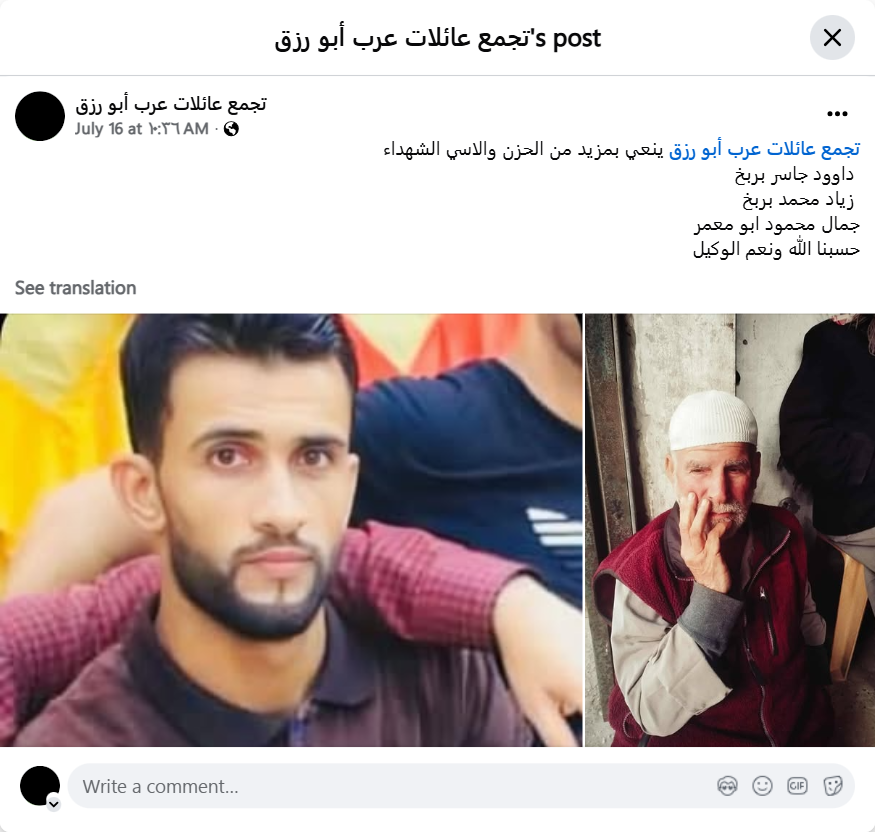875x832 pixels.
Task: Close the post dialog with the X button
Action: (832, 38)
